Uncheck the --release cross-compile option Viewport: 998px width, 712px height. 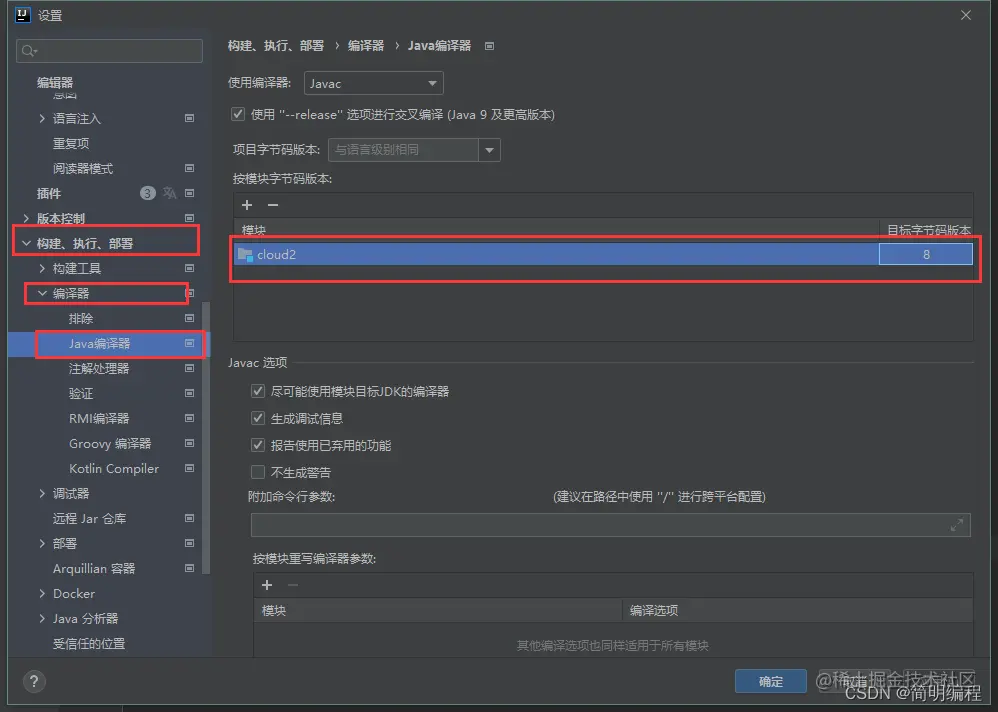[x=237, y=114]
